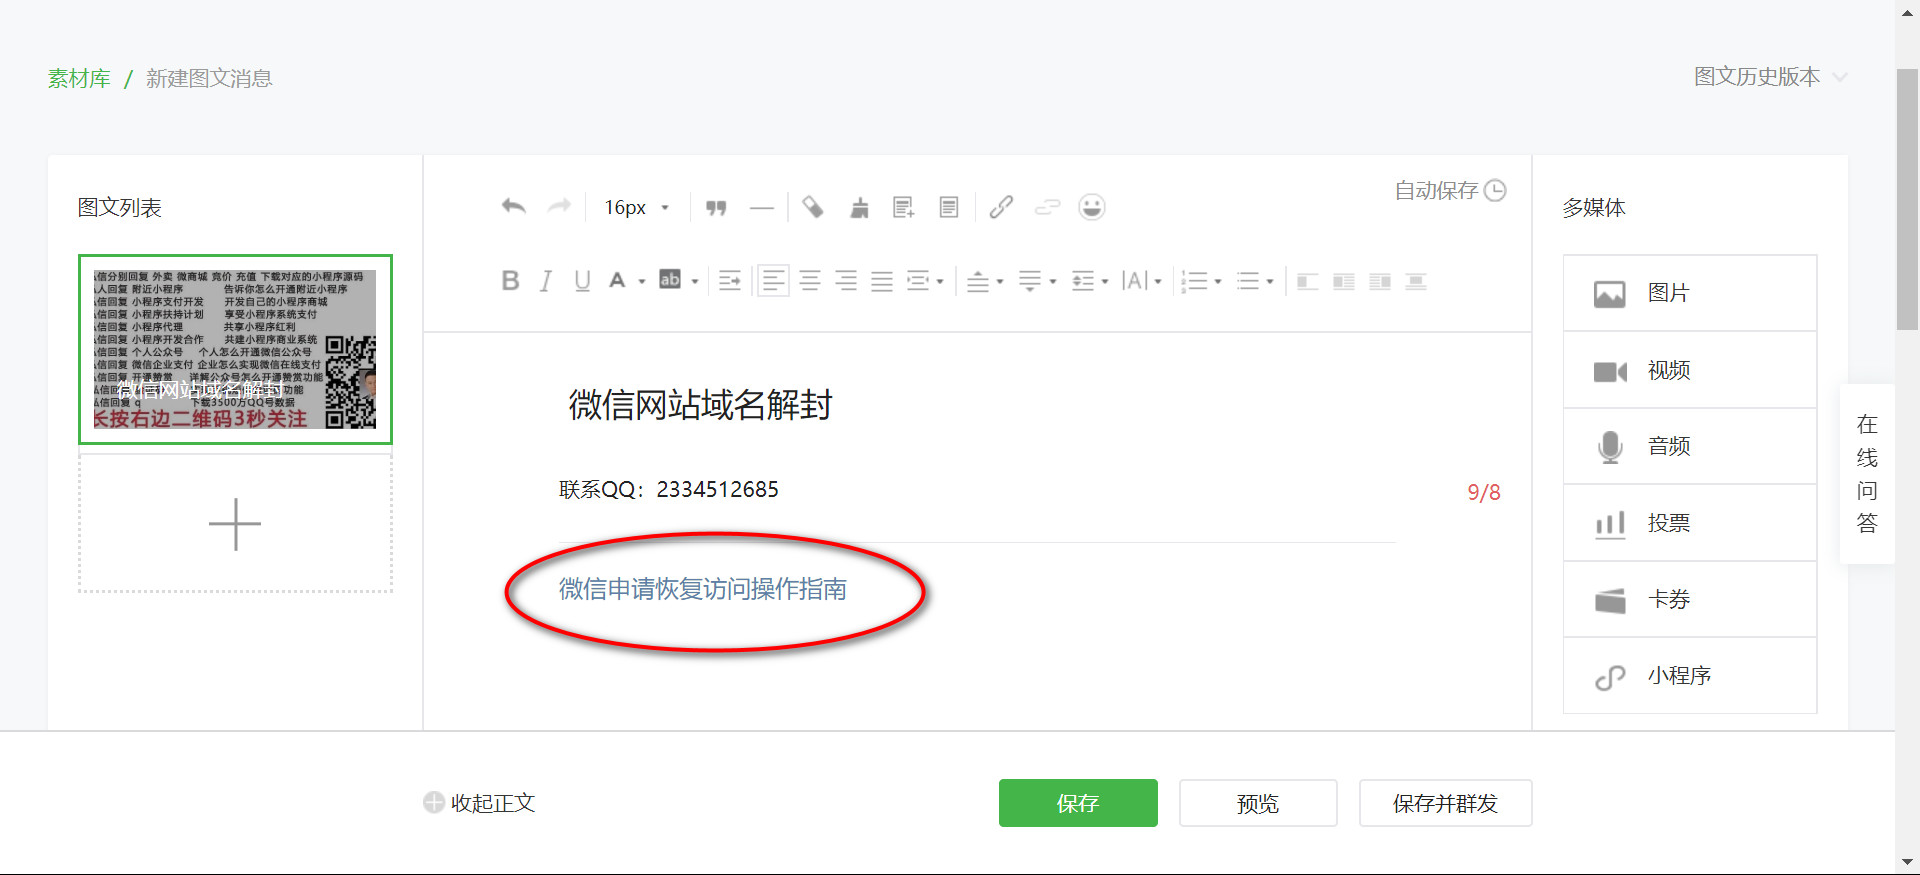The height and width of the screenshot is (875, 1920).
Task: Justify the text on both sides
Action: 882,281
